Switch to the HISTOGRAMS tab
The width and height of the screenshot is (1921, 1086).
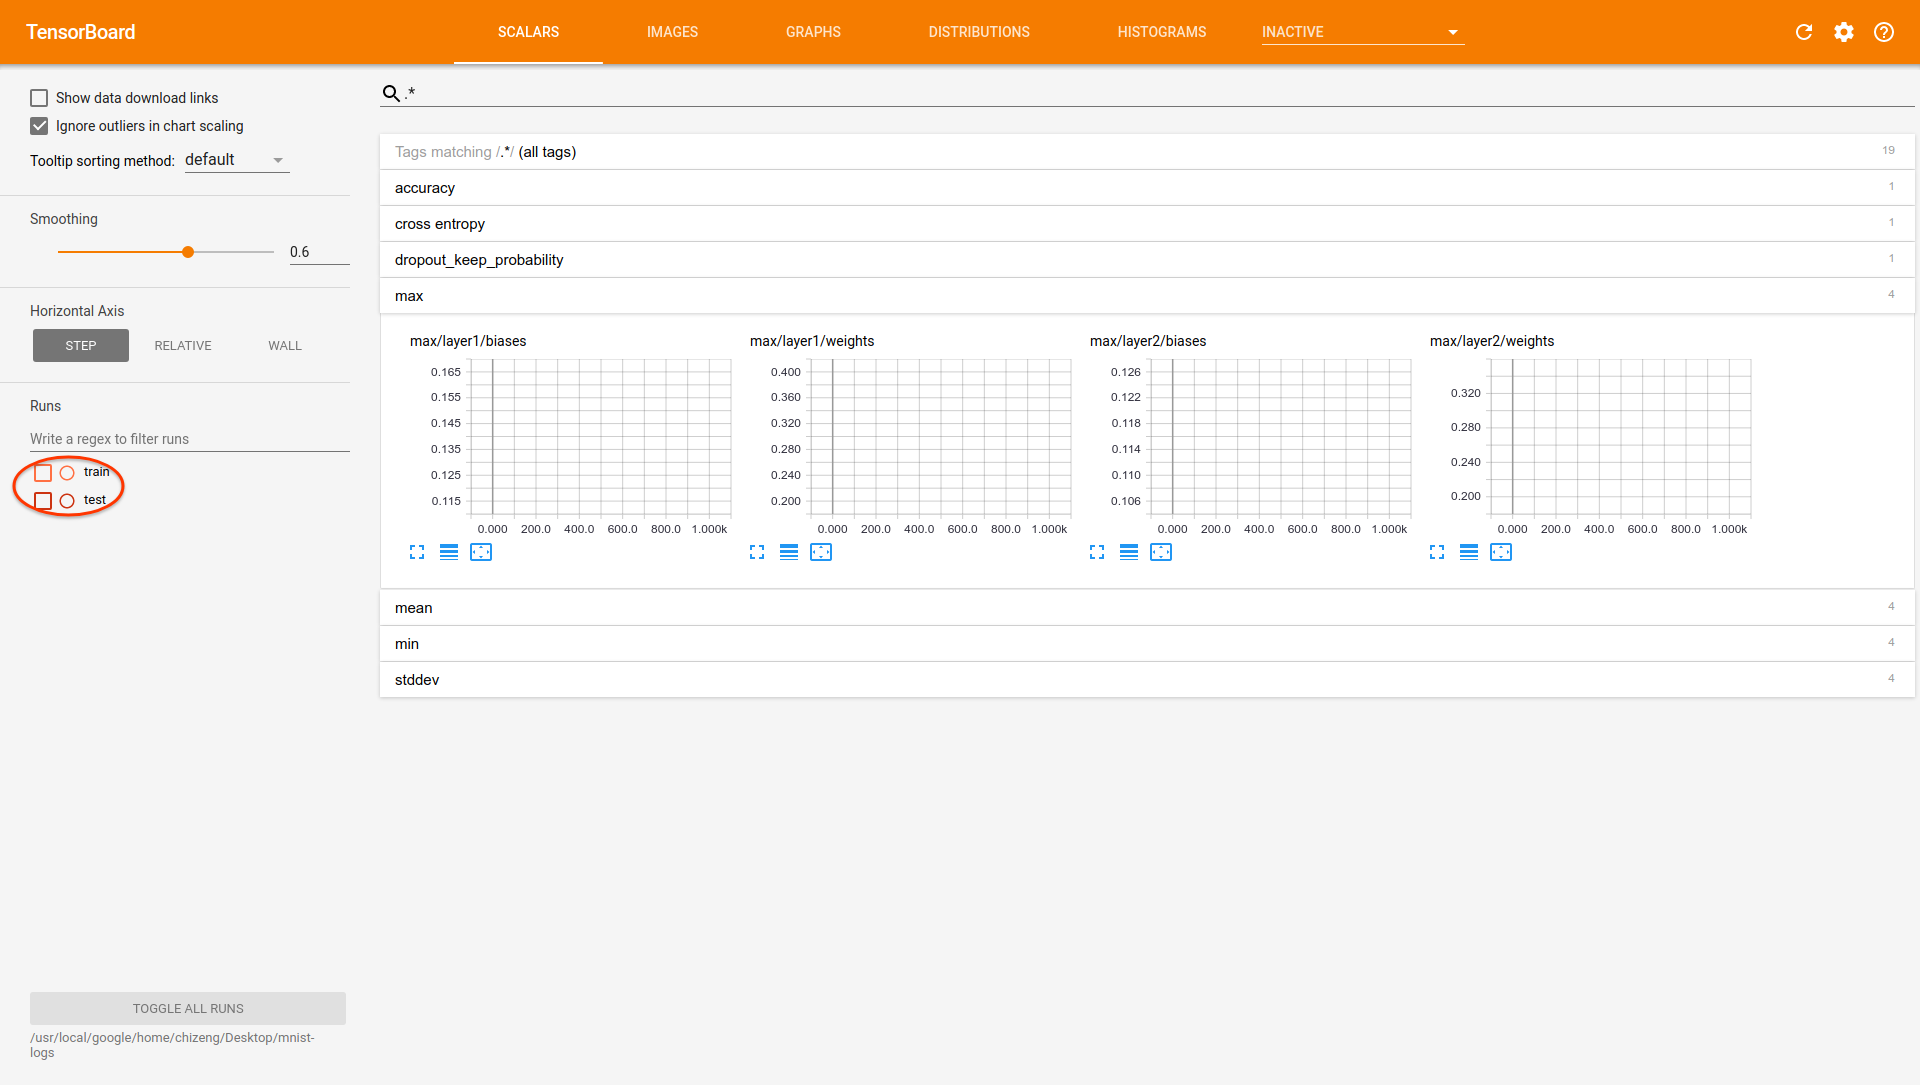(x=1161, y=32)
